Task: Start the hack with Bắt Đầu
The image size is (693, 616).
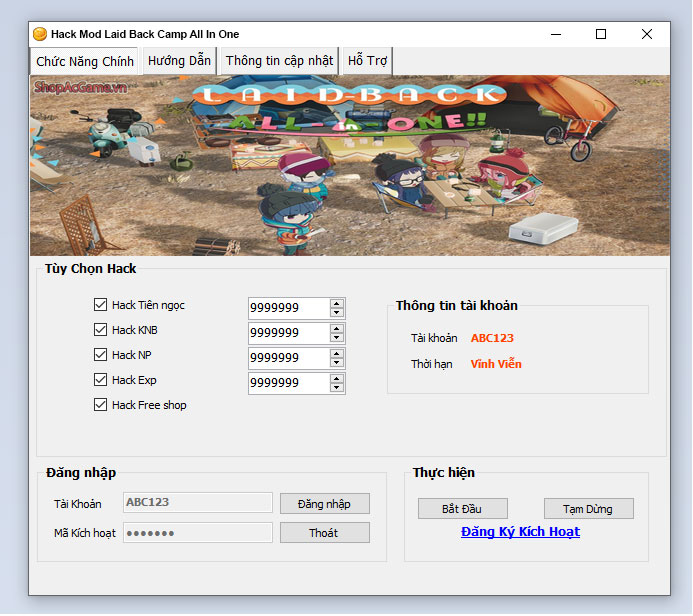Action: click(463, 509)
